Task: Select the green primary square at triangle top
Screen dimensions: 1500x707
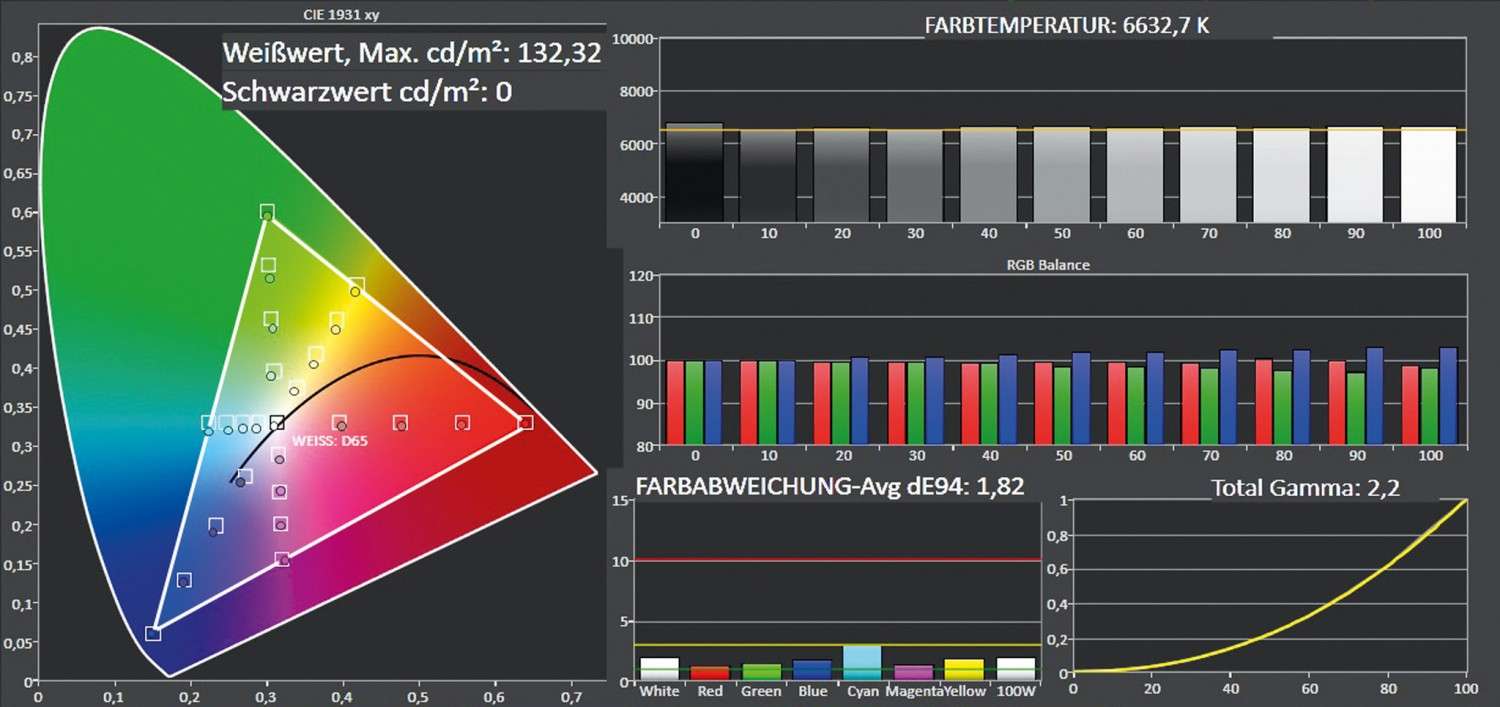Action: pos(267,212)
